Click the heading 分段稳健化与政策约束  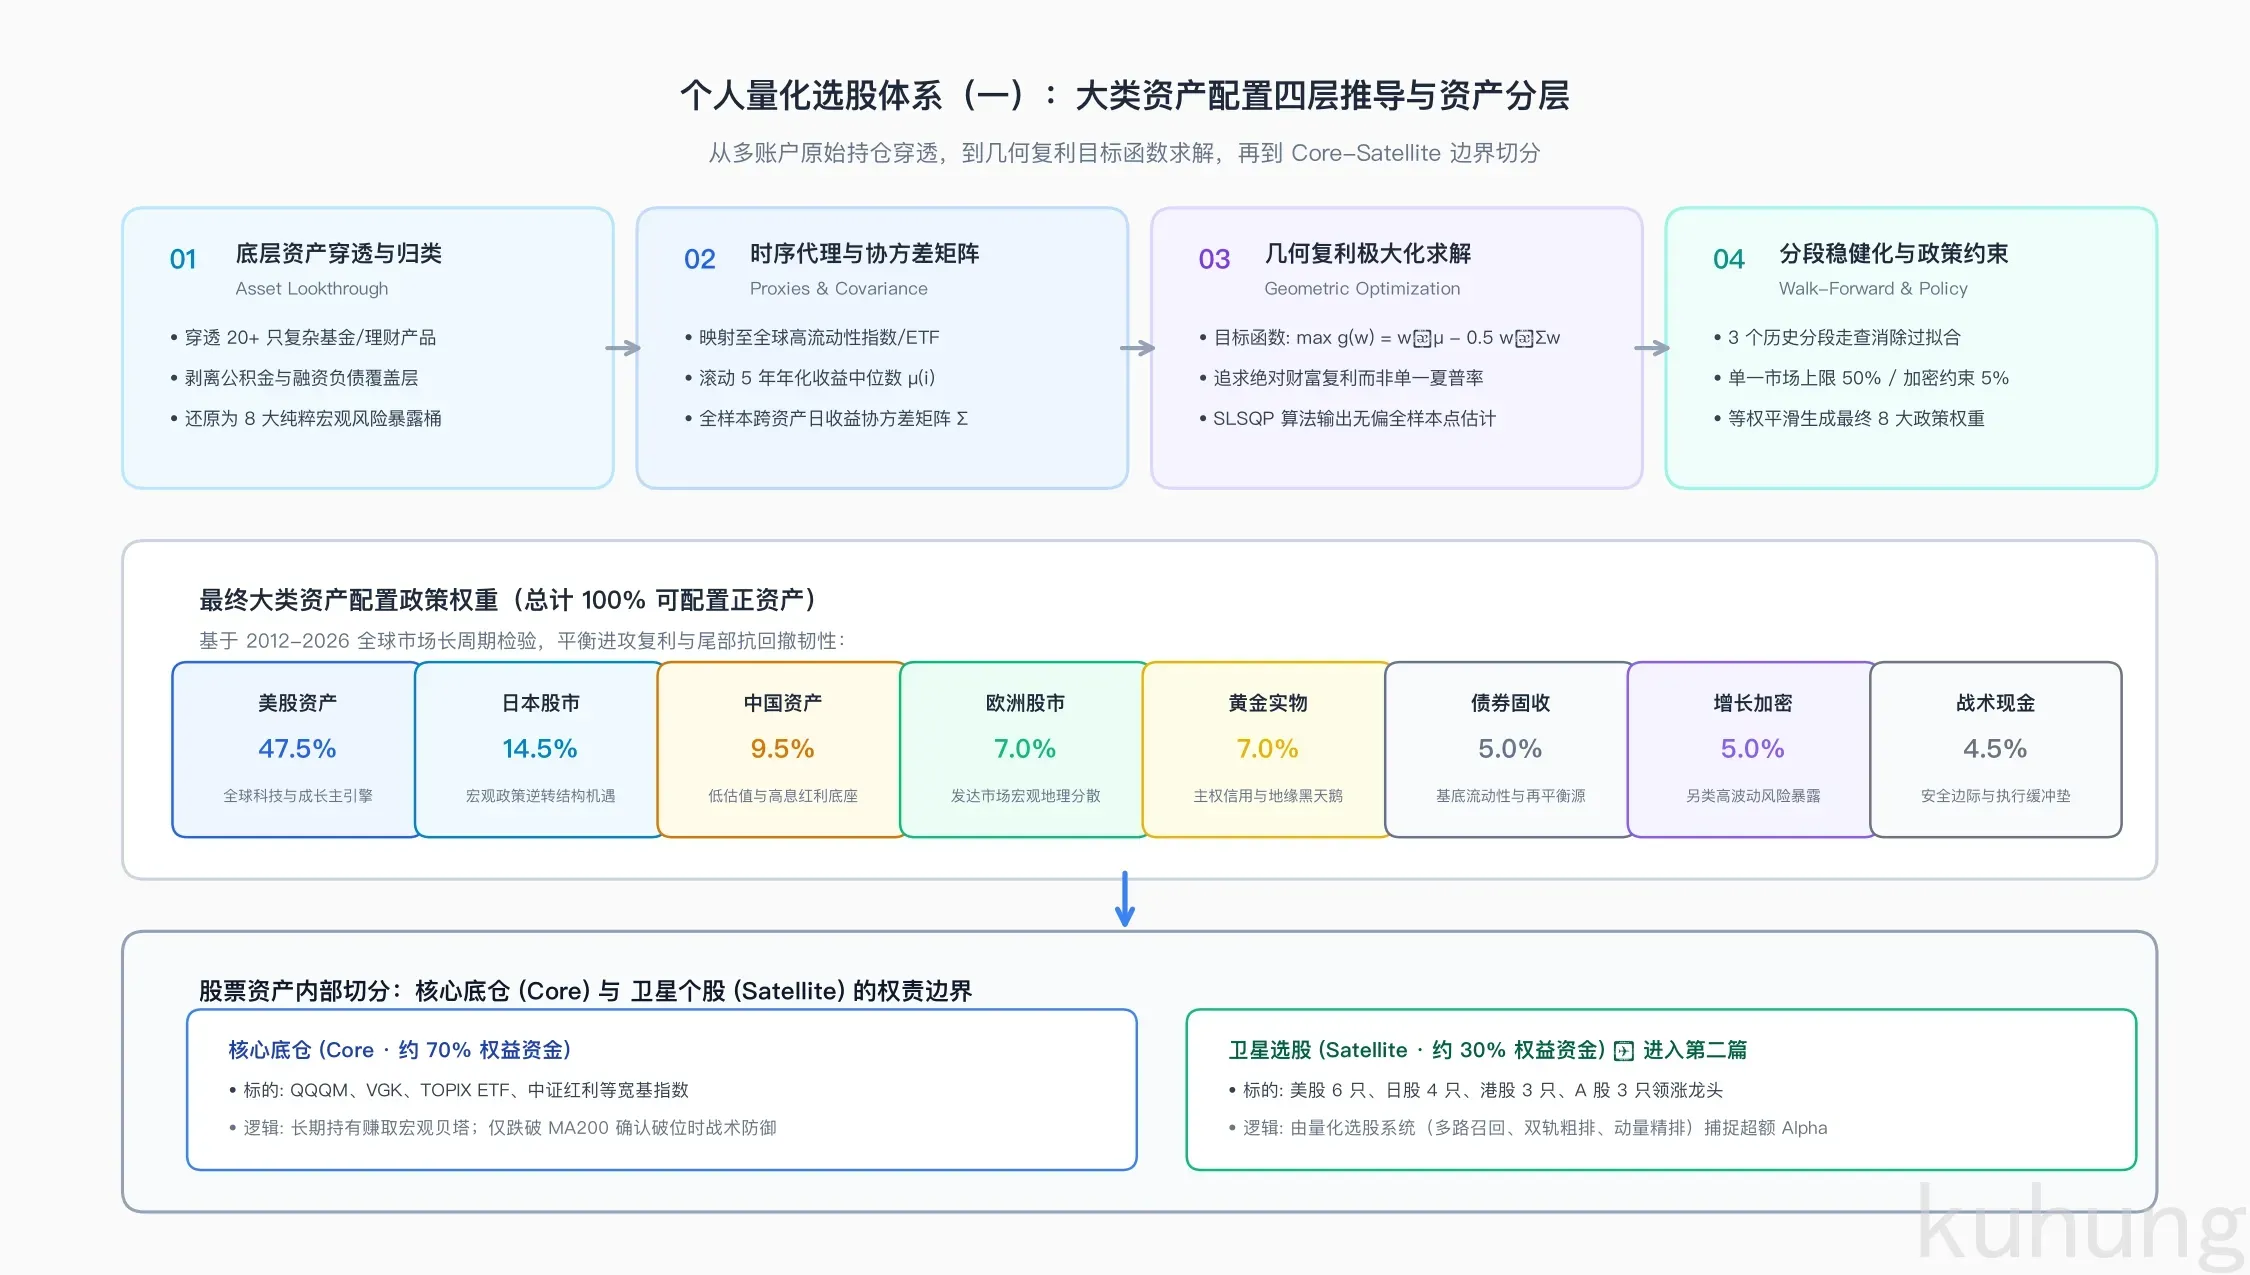pos(1894,253)
